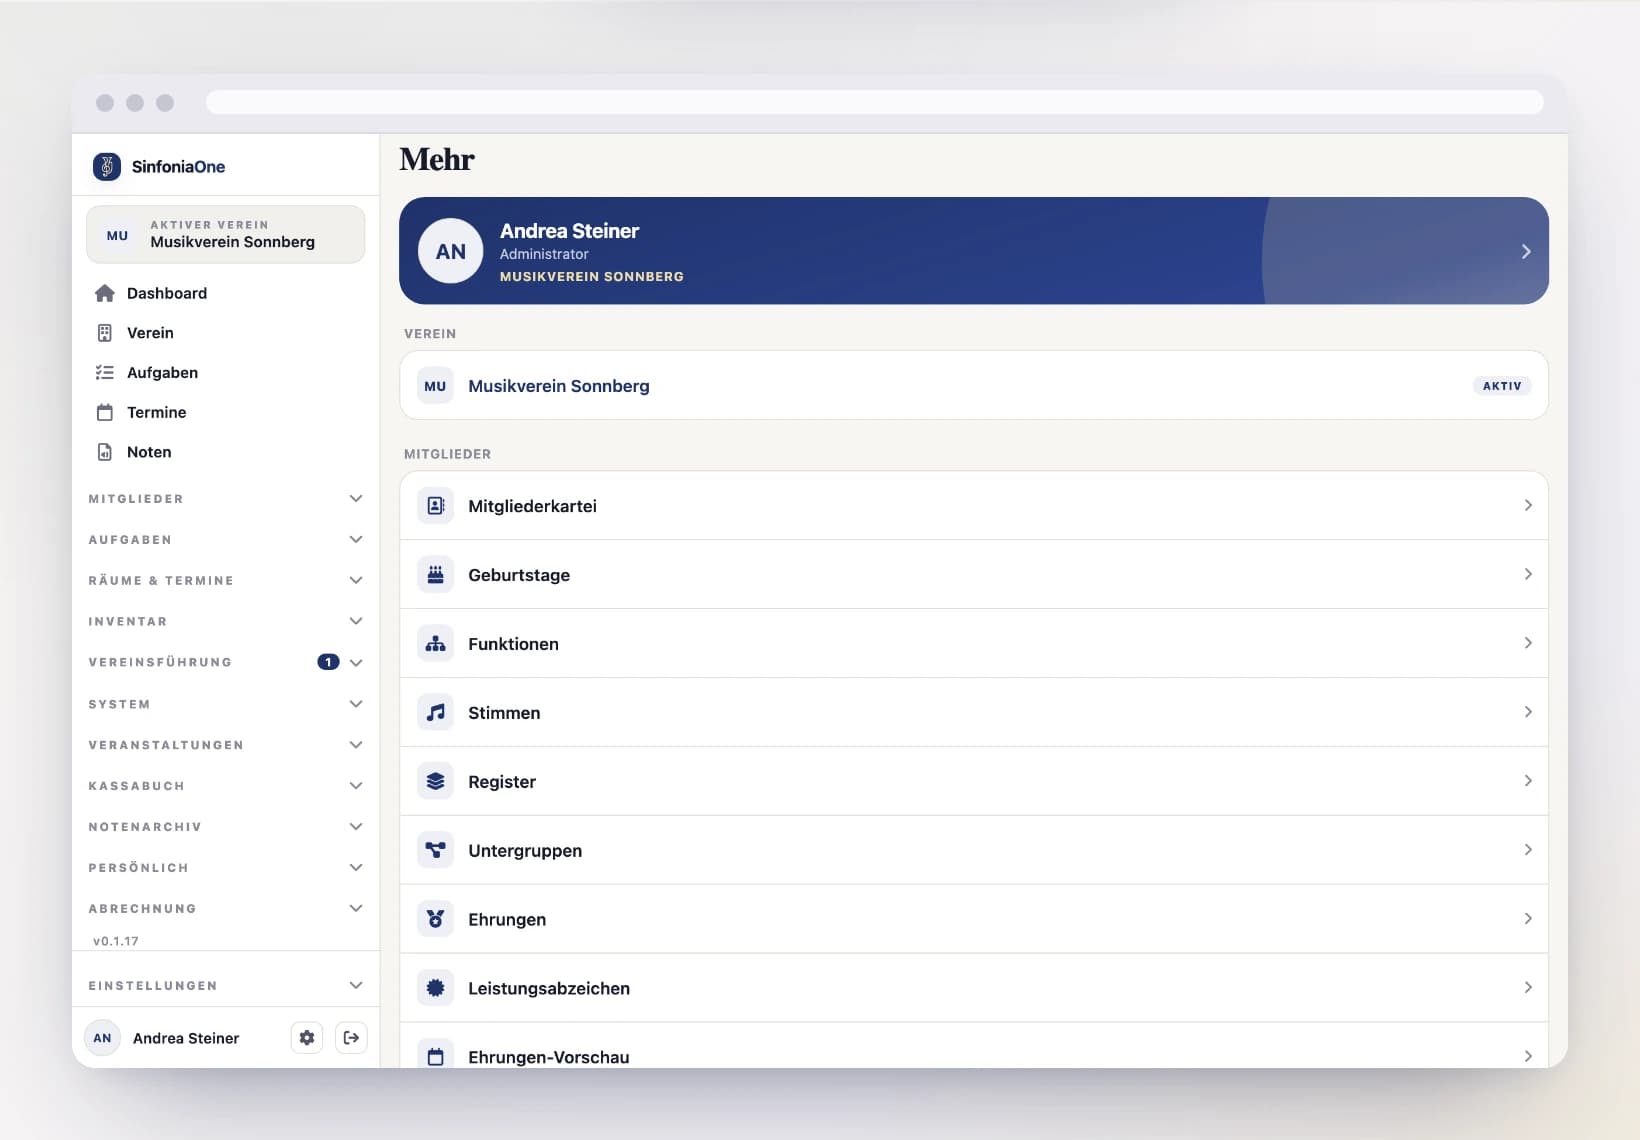This screenshot has width=1640, height=1140.
Task: Click the AKTIV status badge
Action: [1502, 386]
